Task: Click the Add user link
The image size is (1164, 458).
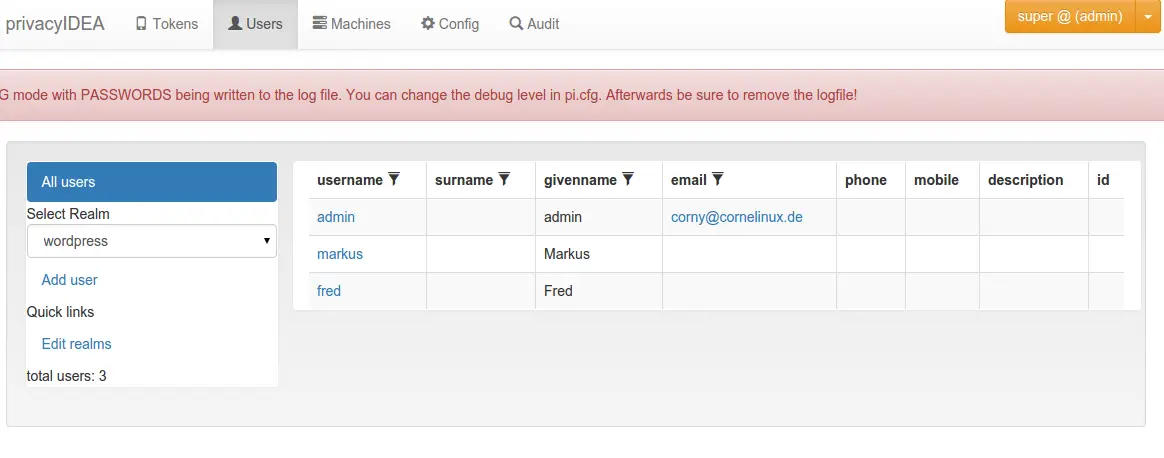Action: point(70,280)
